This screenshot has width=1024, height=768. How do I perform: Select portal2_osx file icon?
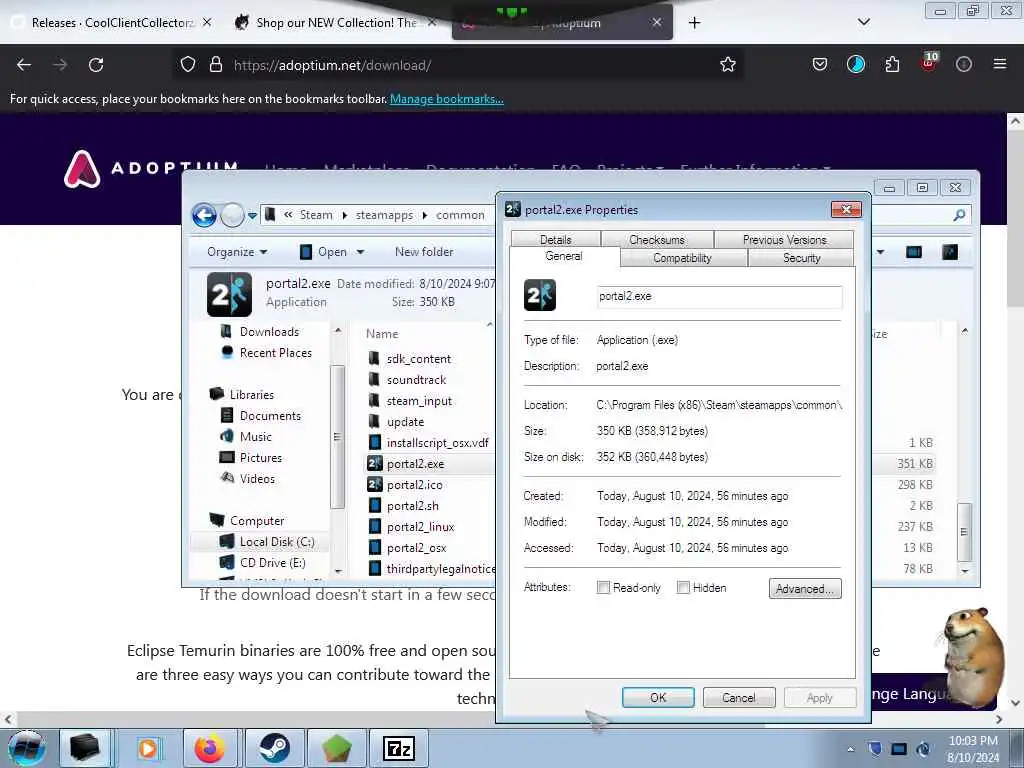point(374,547)
